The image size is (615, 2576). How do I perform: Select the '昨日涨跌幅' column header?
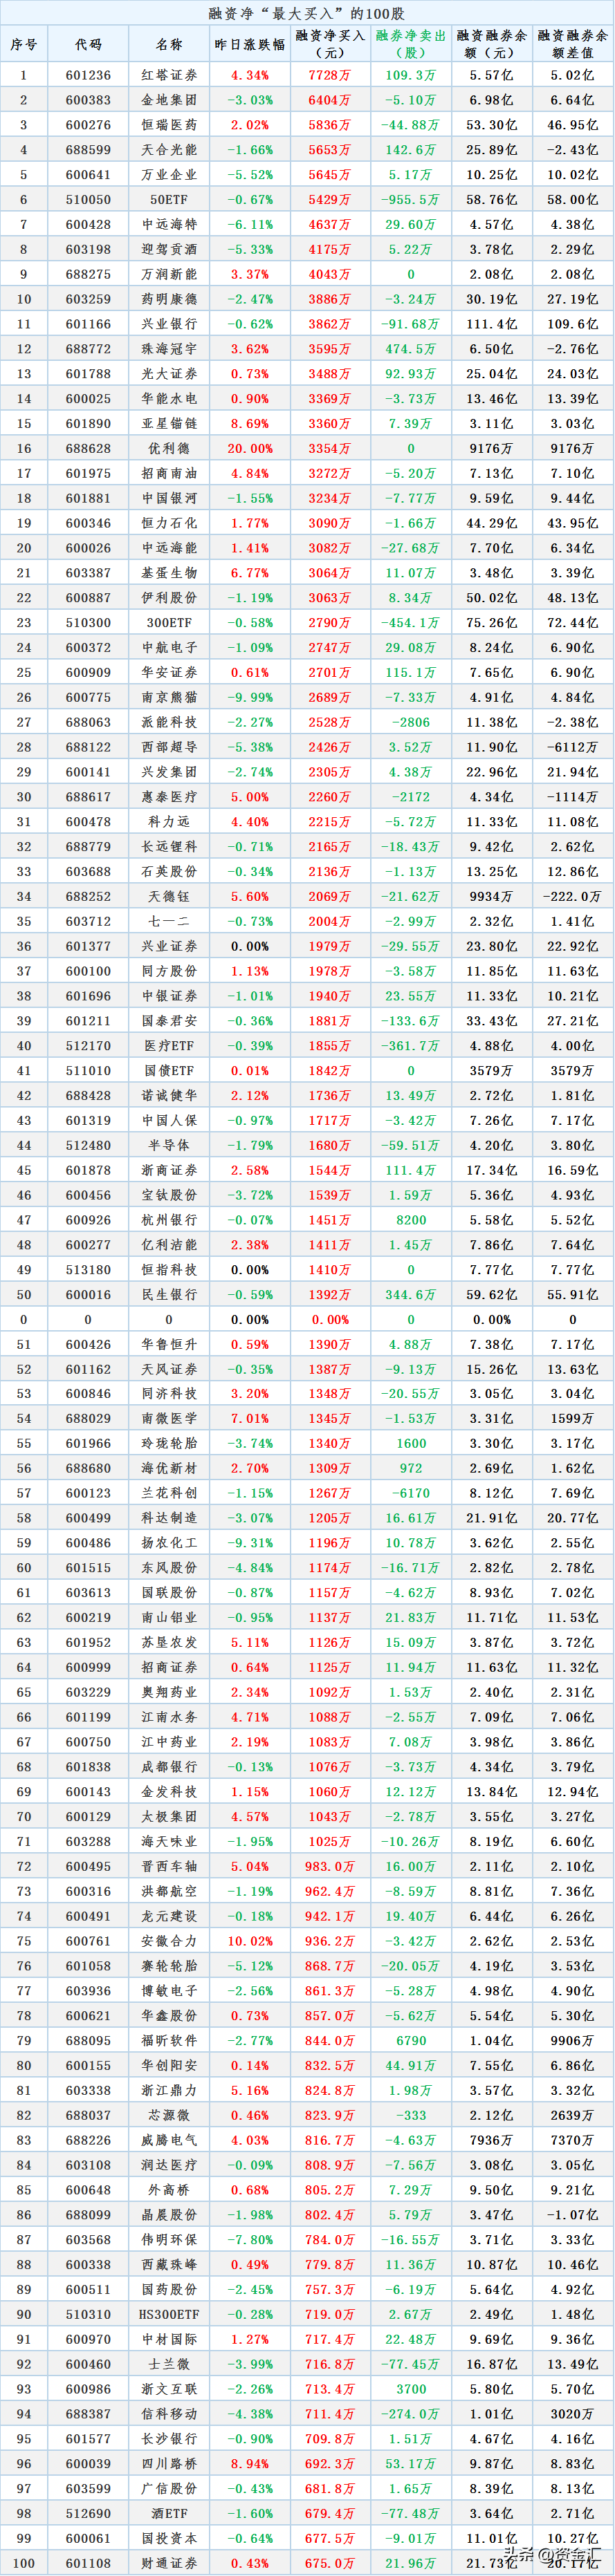coord(250,44)
